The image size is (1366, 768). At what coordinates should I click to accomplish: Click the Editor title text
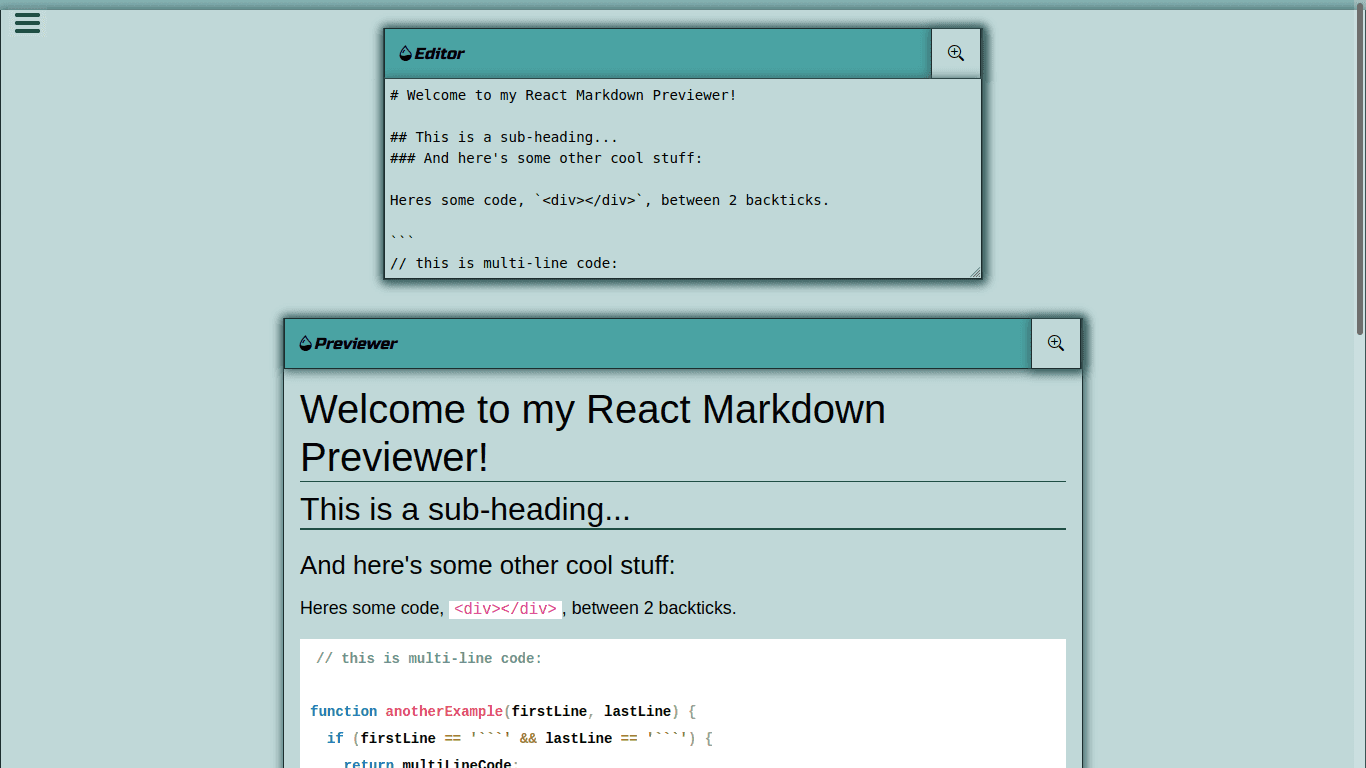click(x=440, y=54)
